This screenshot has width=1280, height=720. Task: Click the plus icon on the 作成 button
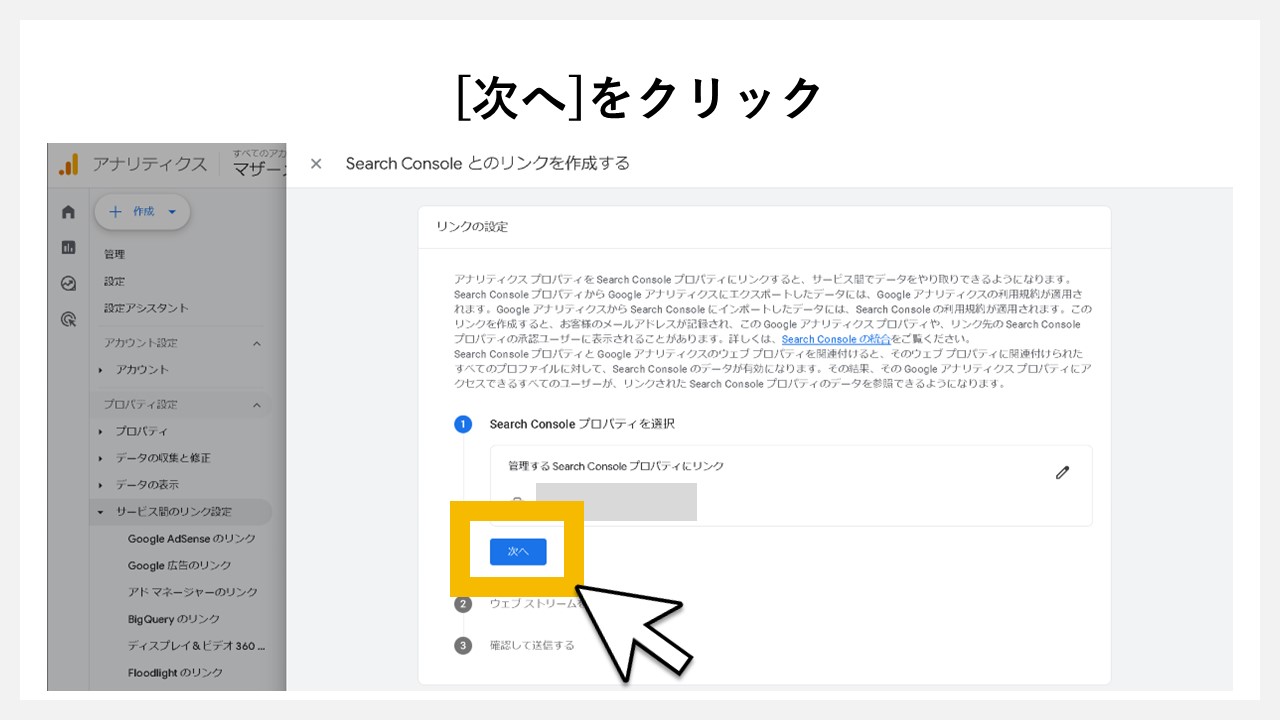click(115, 211)
